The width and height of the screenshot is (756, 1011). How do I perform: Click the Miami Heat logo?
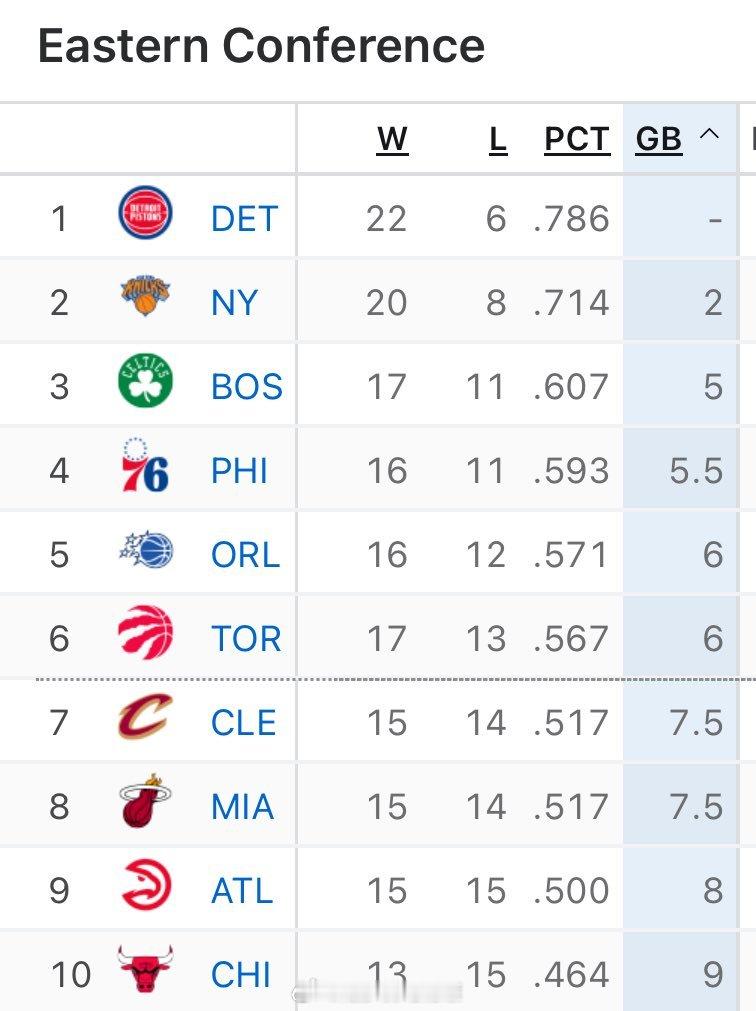[146, 802]
